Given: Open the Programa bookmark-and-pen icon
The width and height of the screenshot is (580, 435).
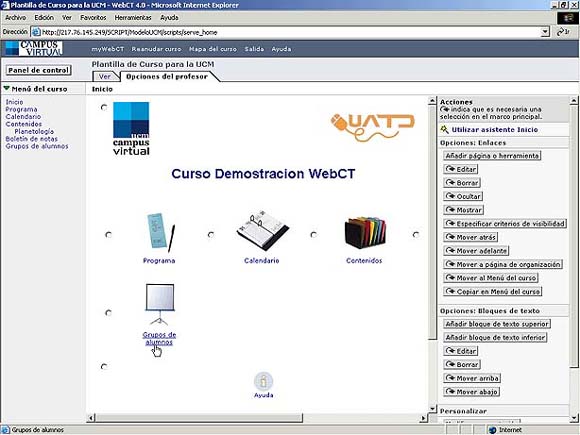Looking at the screenshot, I should 160,233.
